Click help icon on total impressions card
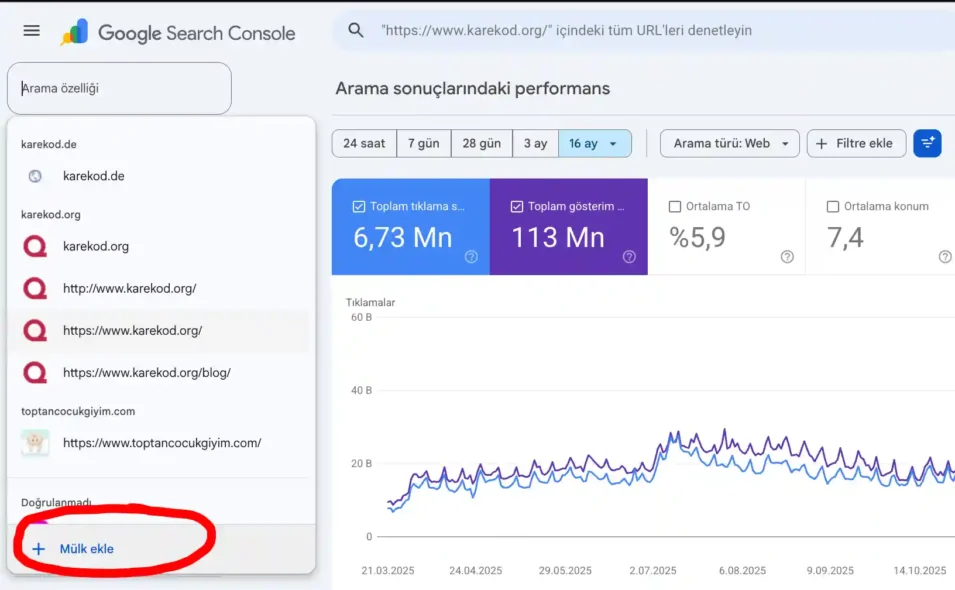Screen dimensions: 955x590 [x=629, y=257]
